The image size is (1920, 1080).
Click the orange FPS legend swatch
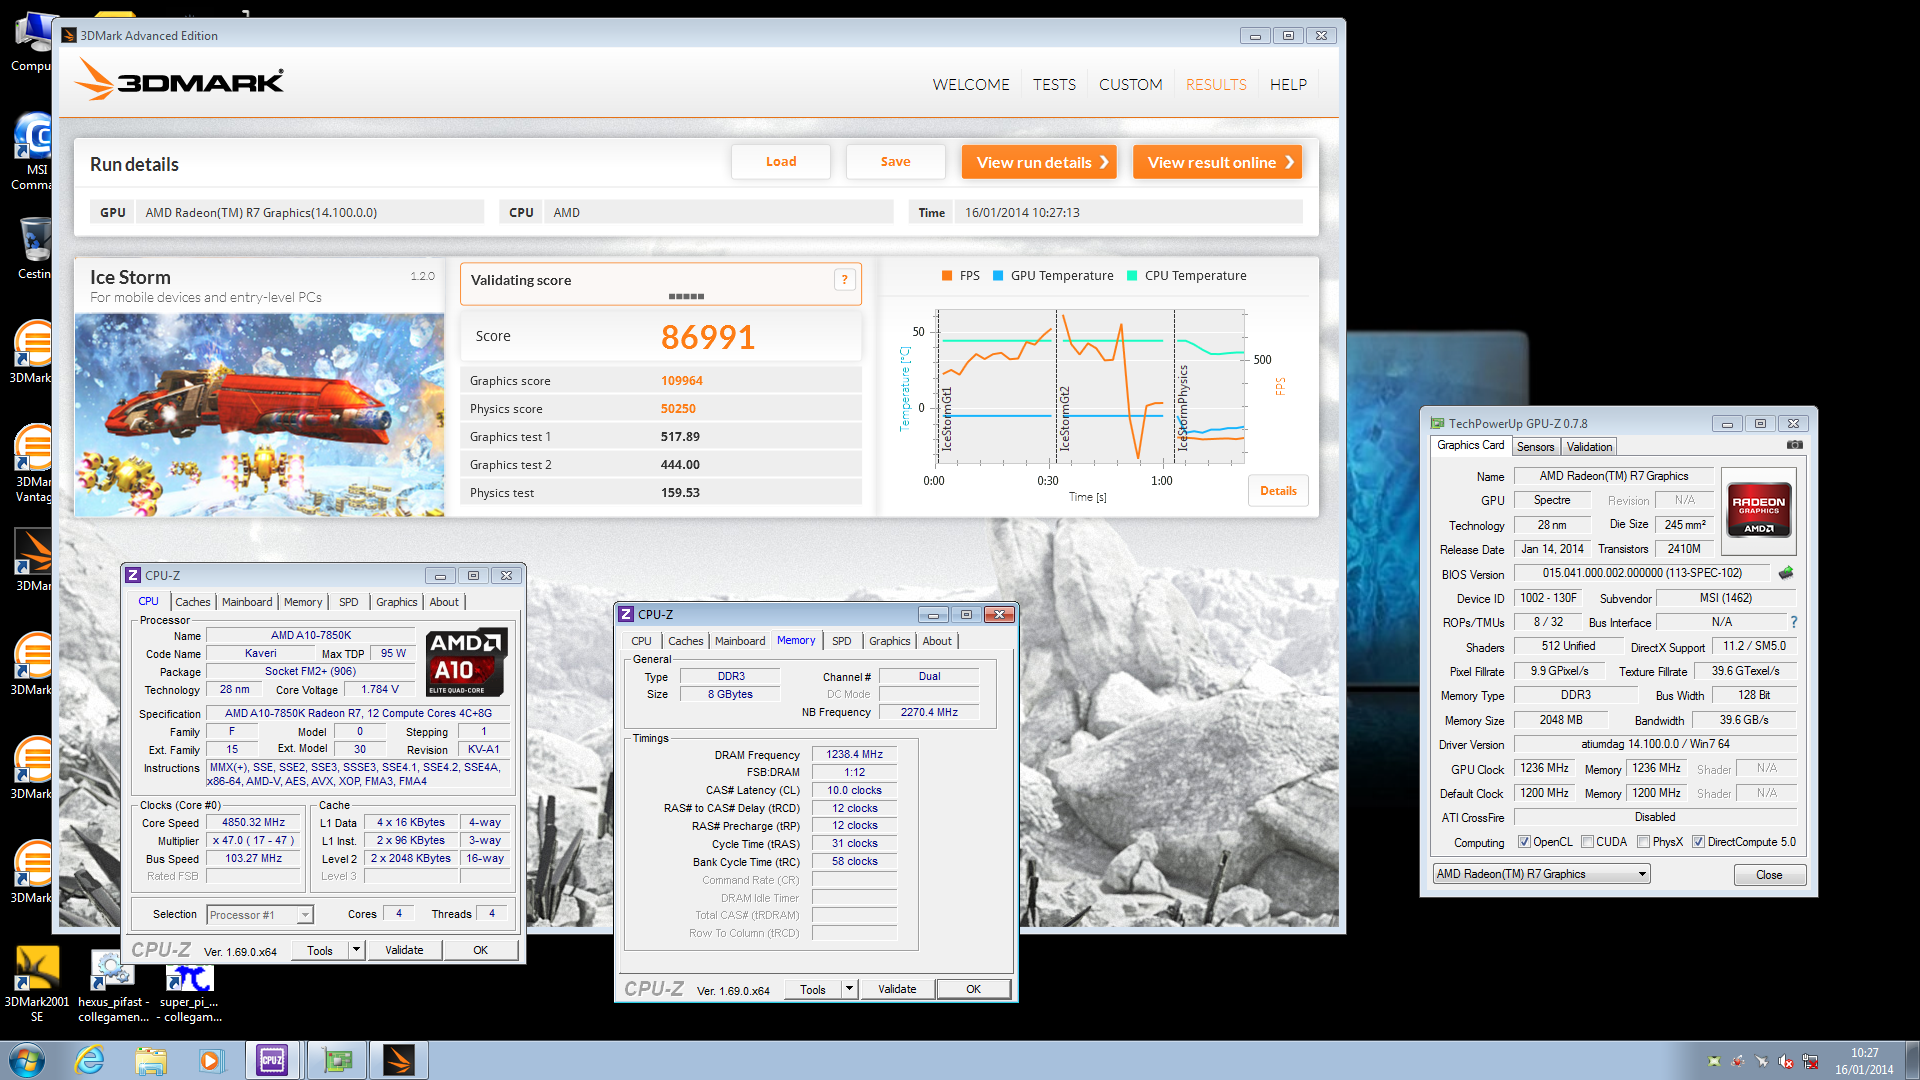(946, 276)
